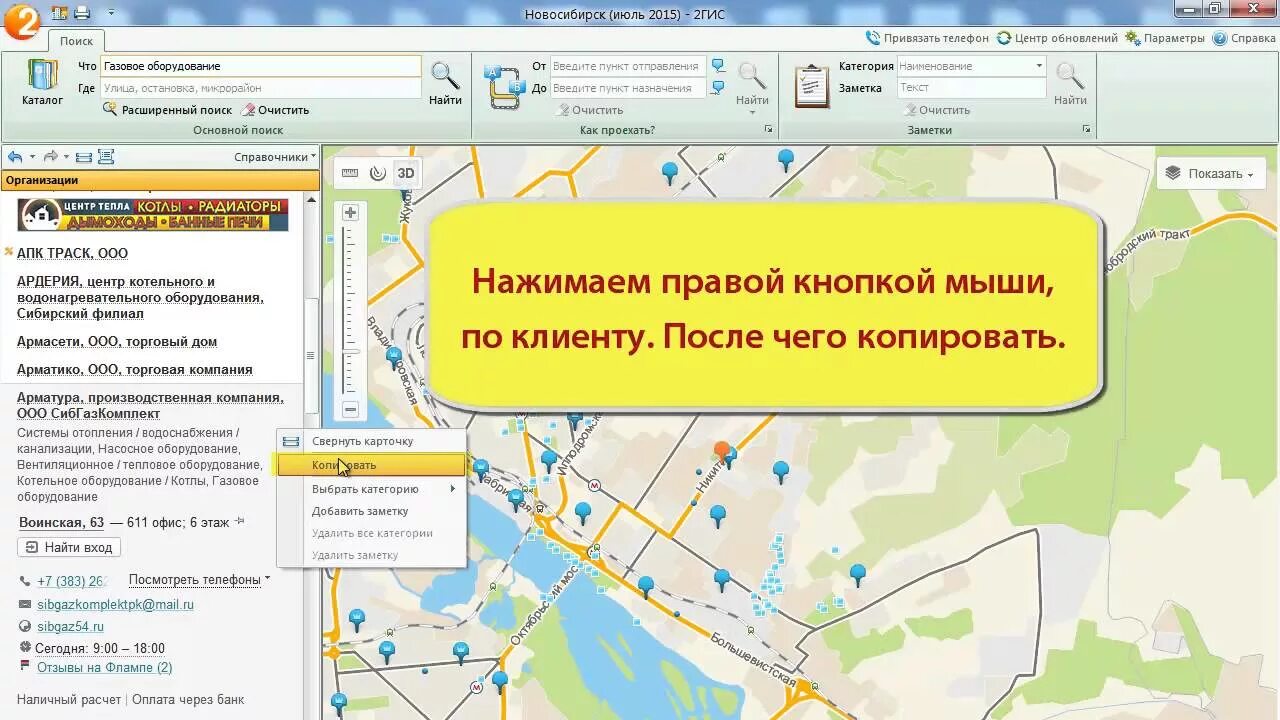Click the Заметка text field
The height and width of the screenshot is (720, 1280).
[971, 88]
